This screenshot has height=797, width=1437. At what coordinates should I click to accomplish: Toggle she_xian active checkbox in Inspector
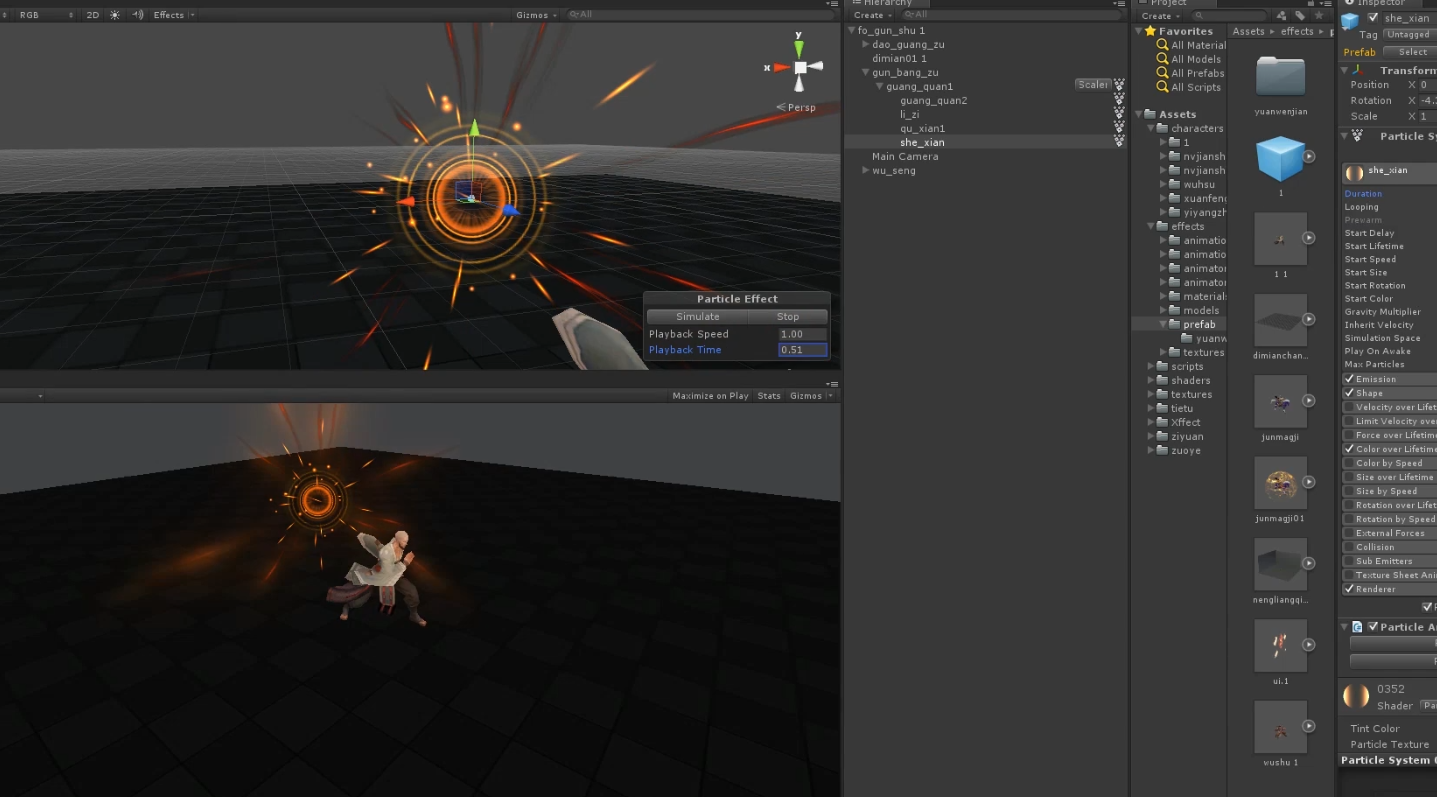click(1373, 18)
